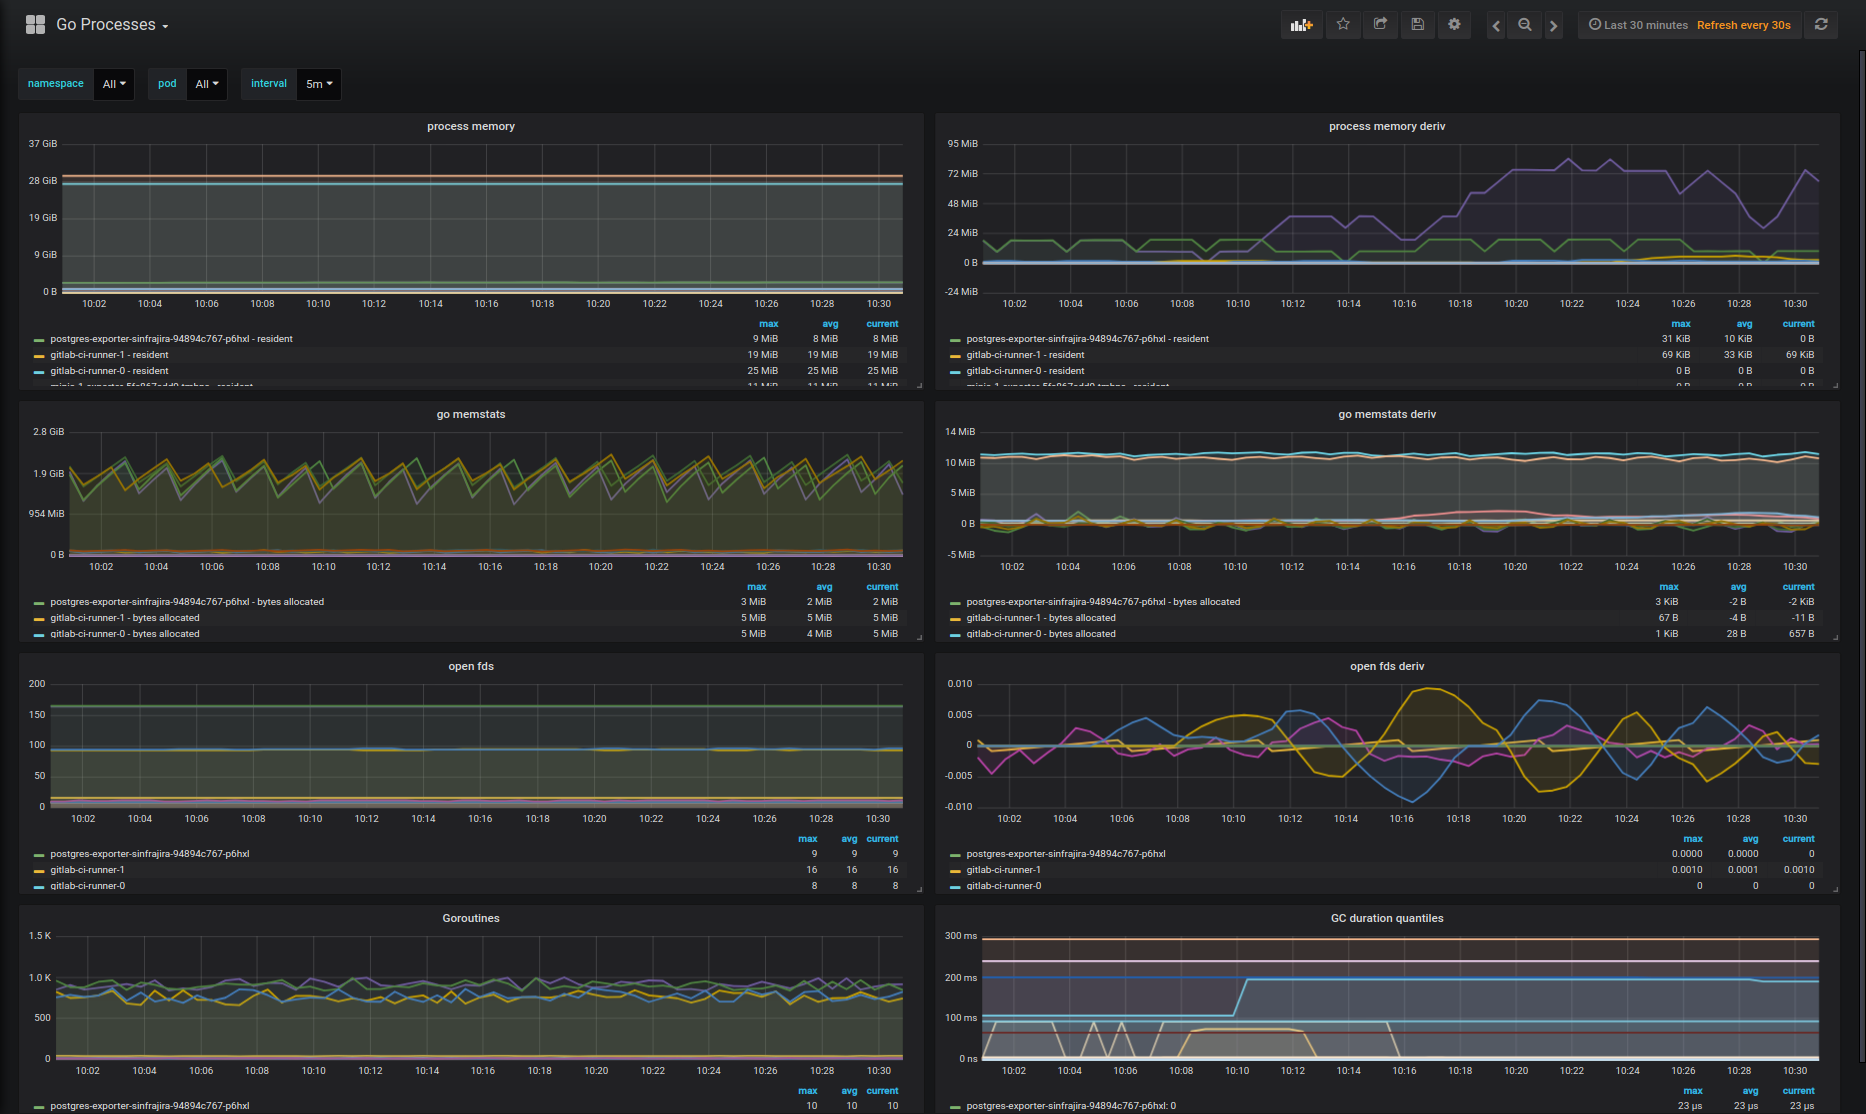
Task: Open the Last 30 minutes time picker
Action: pos(1638,25)
